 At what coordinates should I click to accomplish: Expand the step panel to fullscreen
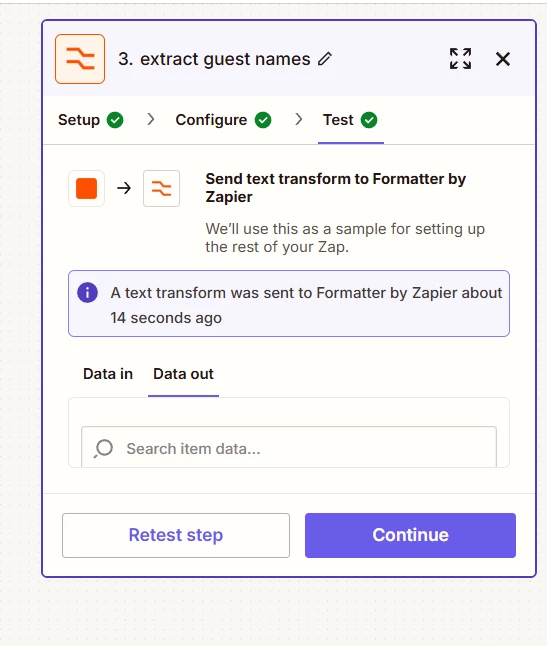pyautogui.click(x=460, y=59)
